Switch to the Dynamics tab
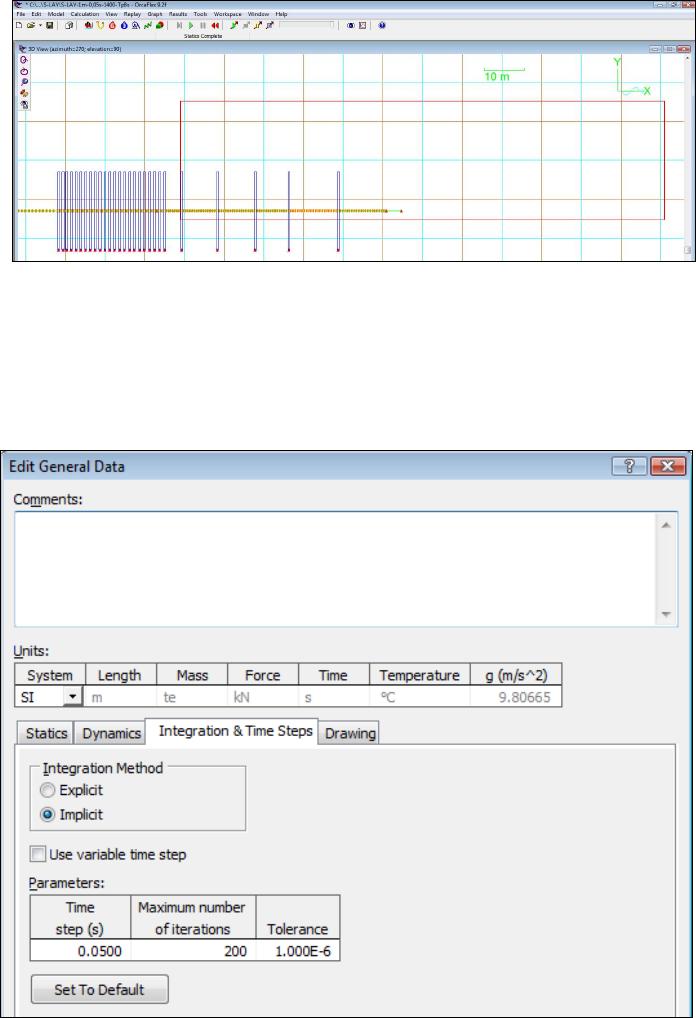Image resolution: width=696 pixels, height=1018 pixels. tap(109, 734)
